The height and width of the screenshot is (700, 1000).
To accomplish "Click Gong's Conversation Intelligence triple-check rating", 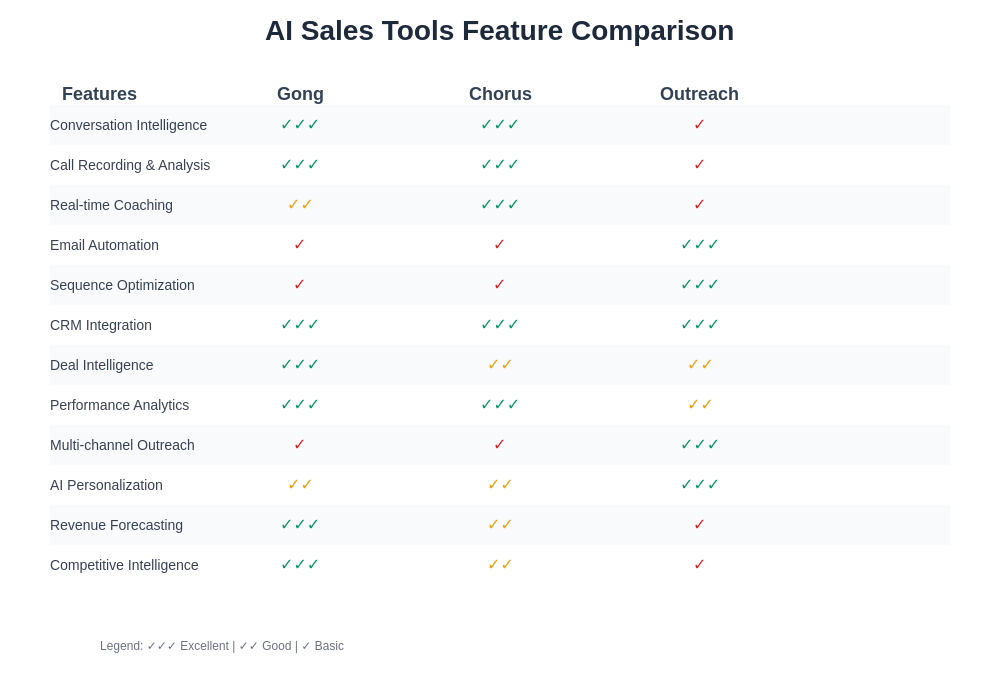I will click(300, 125).
